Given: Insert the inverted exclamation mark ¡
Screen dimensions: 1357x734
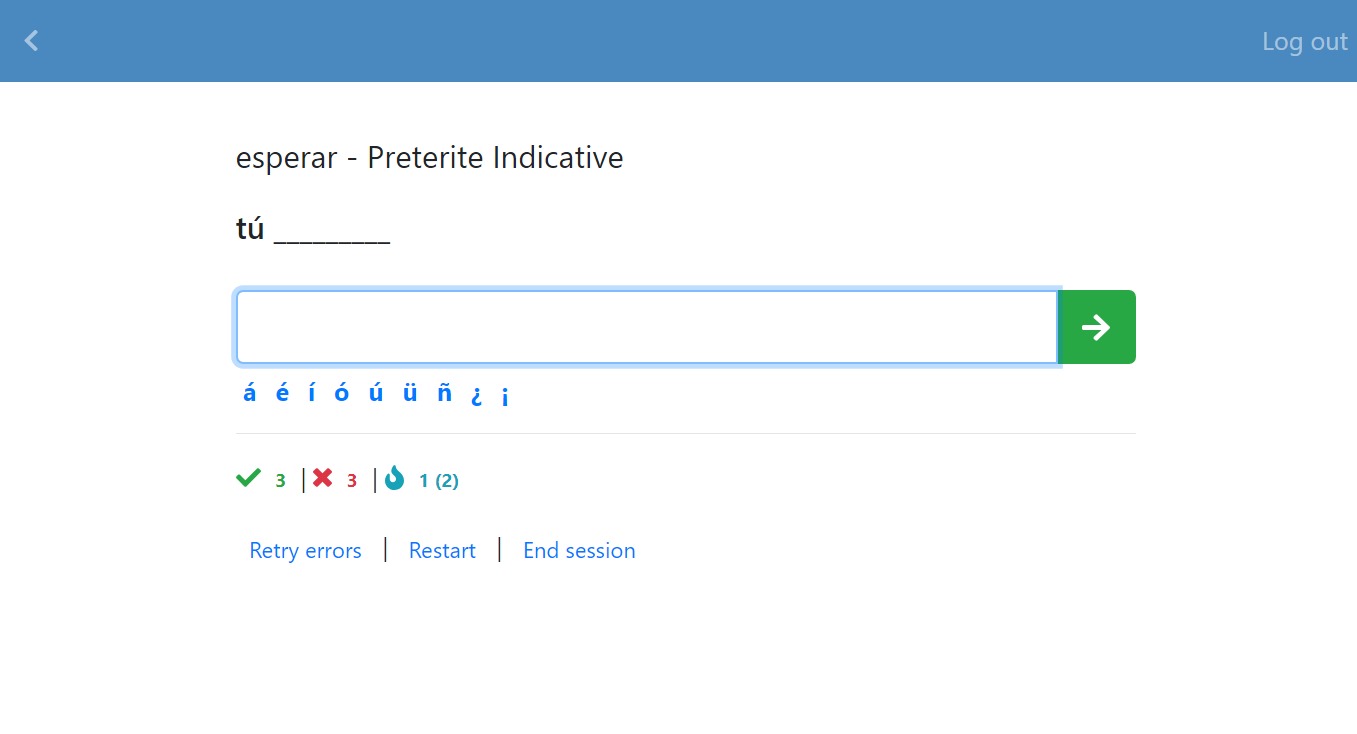Looking at the screenshot, I should point(505,396).
